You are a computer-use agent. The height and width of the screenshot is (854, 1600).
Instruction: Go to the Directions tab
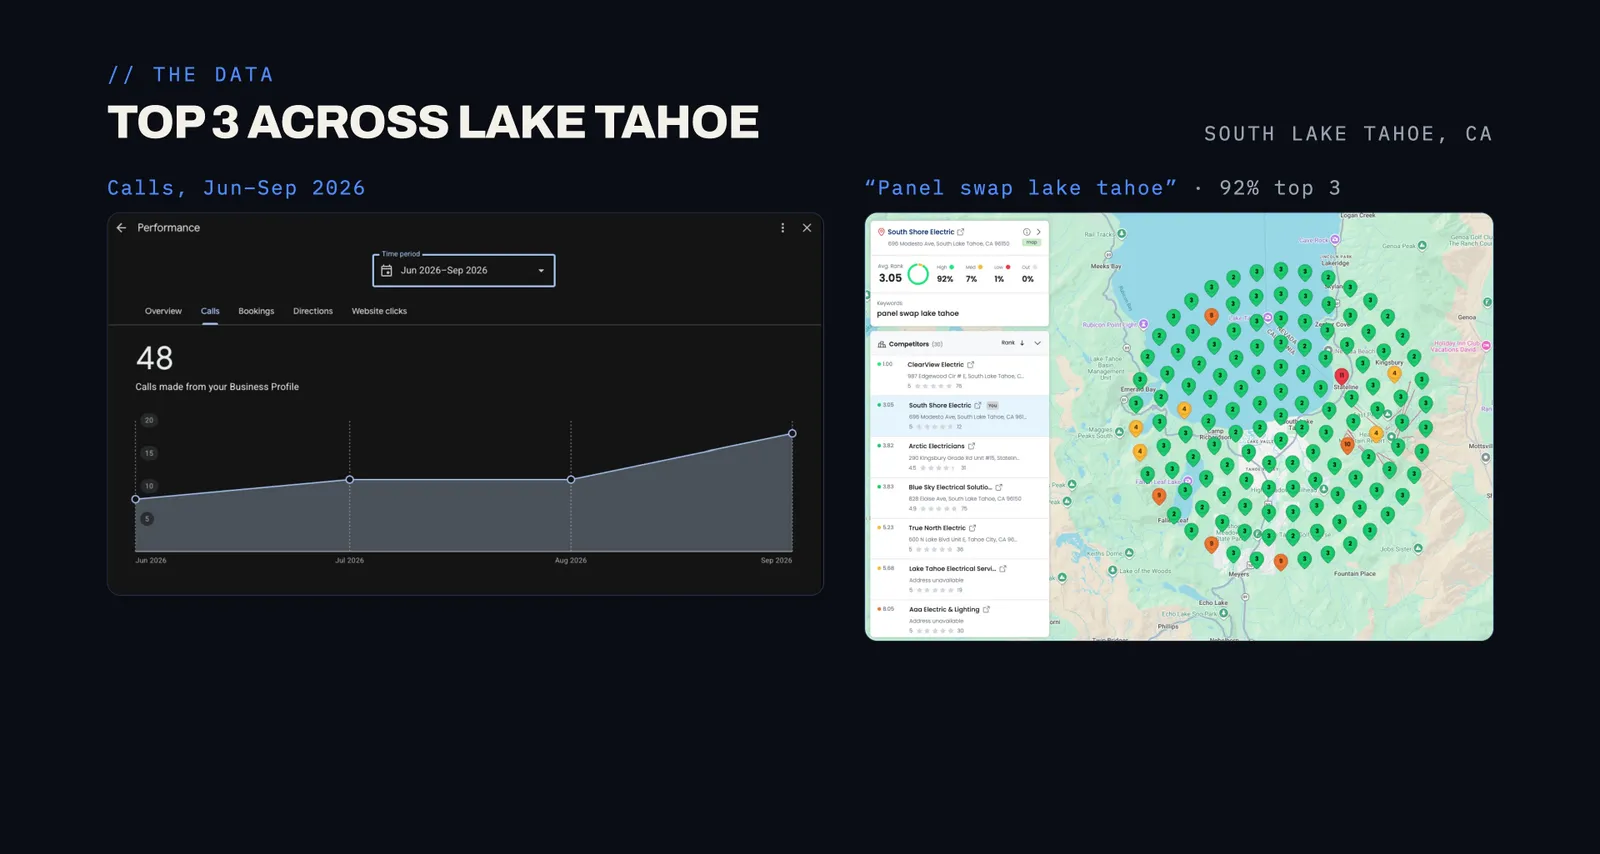pos(313,311)
